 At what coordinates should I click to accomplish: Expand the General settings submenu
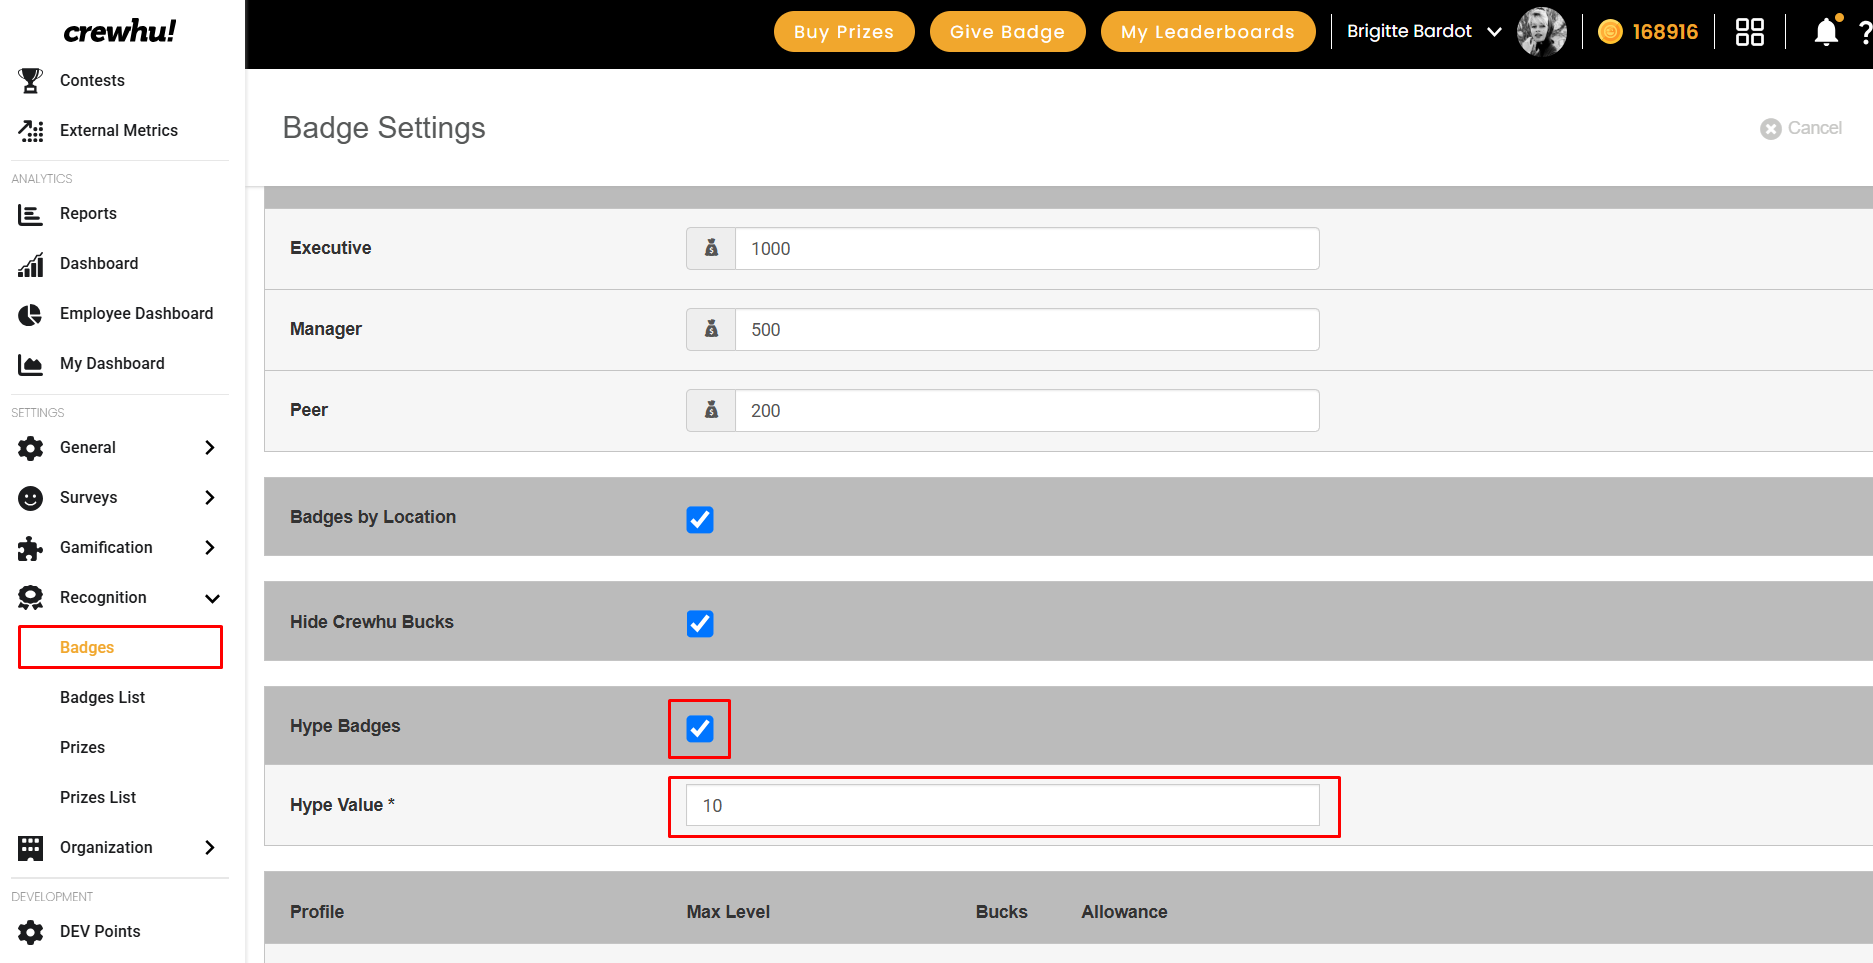tap(209, 448)
